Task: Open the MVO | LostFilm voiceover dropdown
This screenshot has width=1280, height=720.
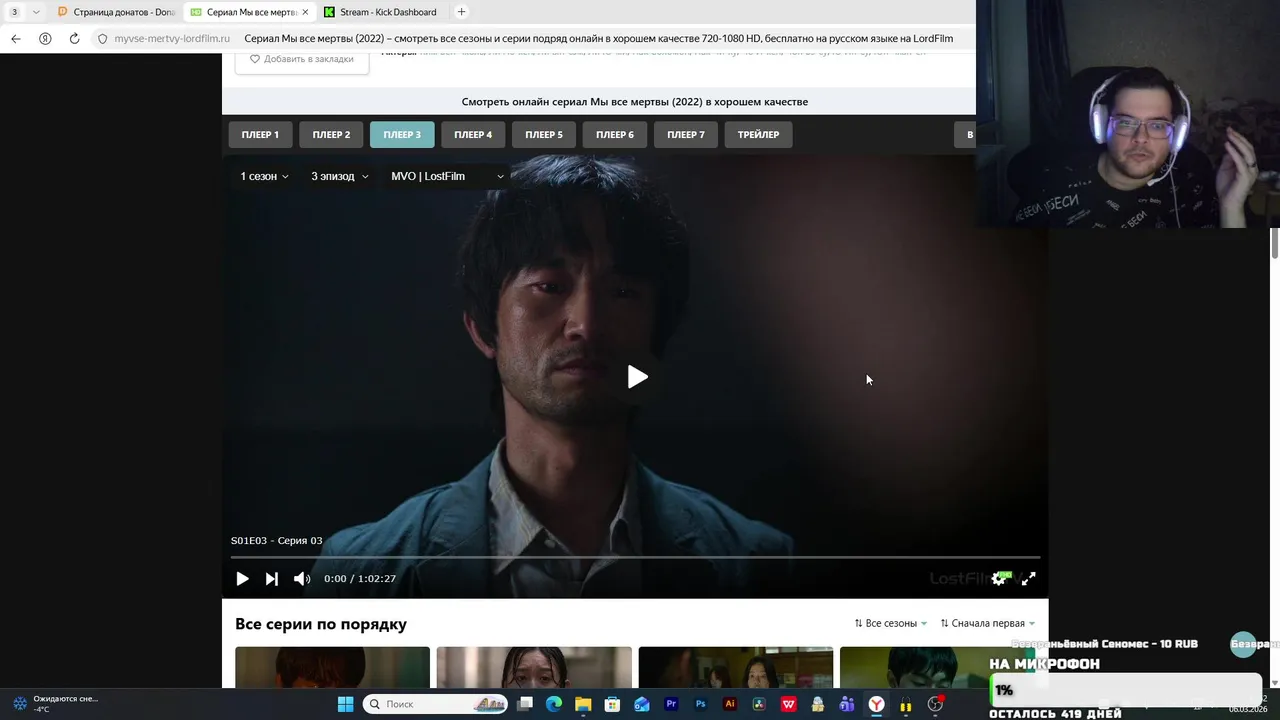Action: click(x=448, y=176)
